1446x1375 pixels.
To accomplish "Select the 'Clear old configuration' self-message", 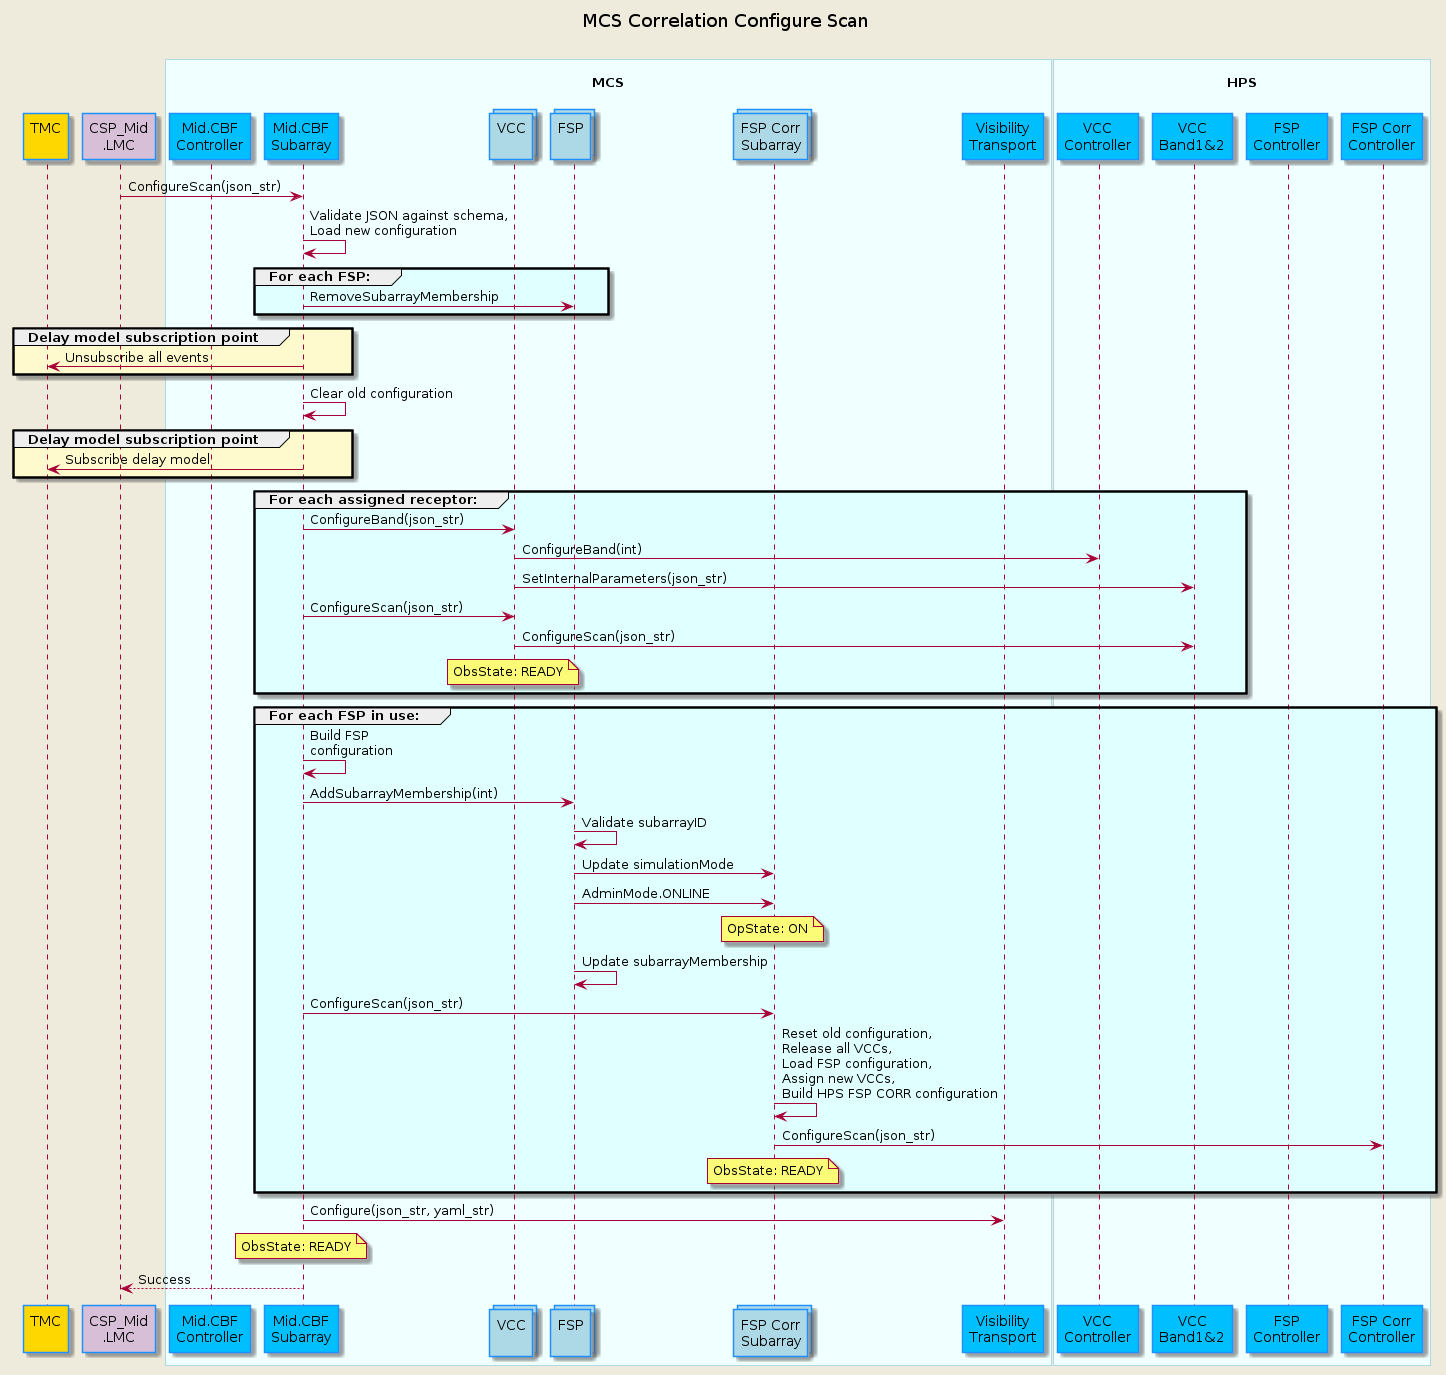I will (381, 394).
